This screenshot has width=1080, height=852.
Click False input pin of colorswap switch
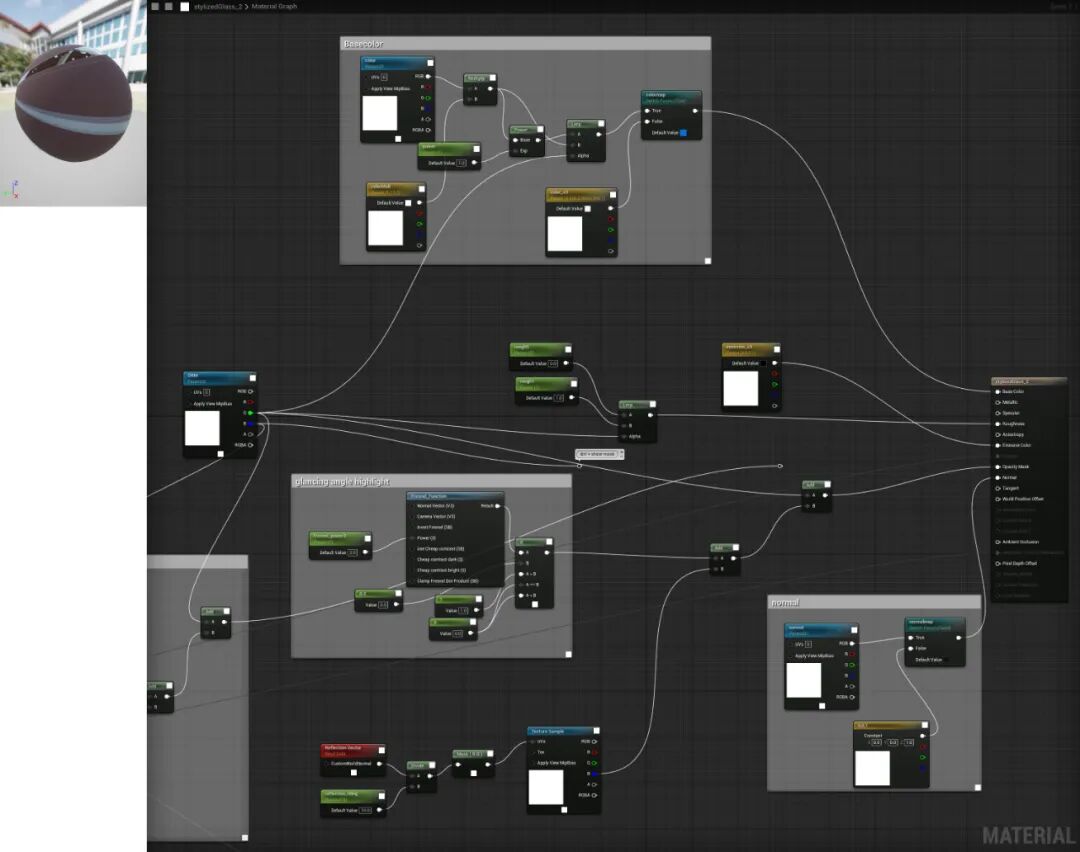tap(647, 121)
